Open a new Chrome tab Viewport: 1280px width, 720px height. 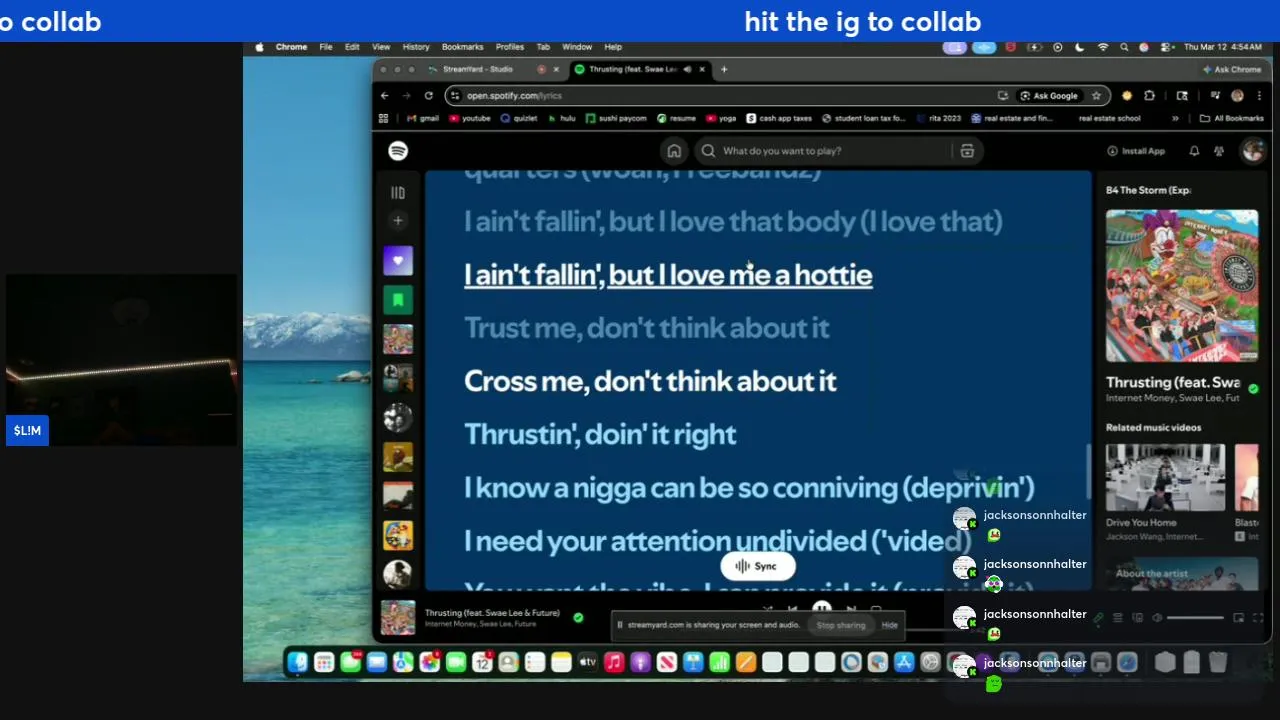(x=725, y=69)
